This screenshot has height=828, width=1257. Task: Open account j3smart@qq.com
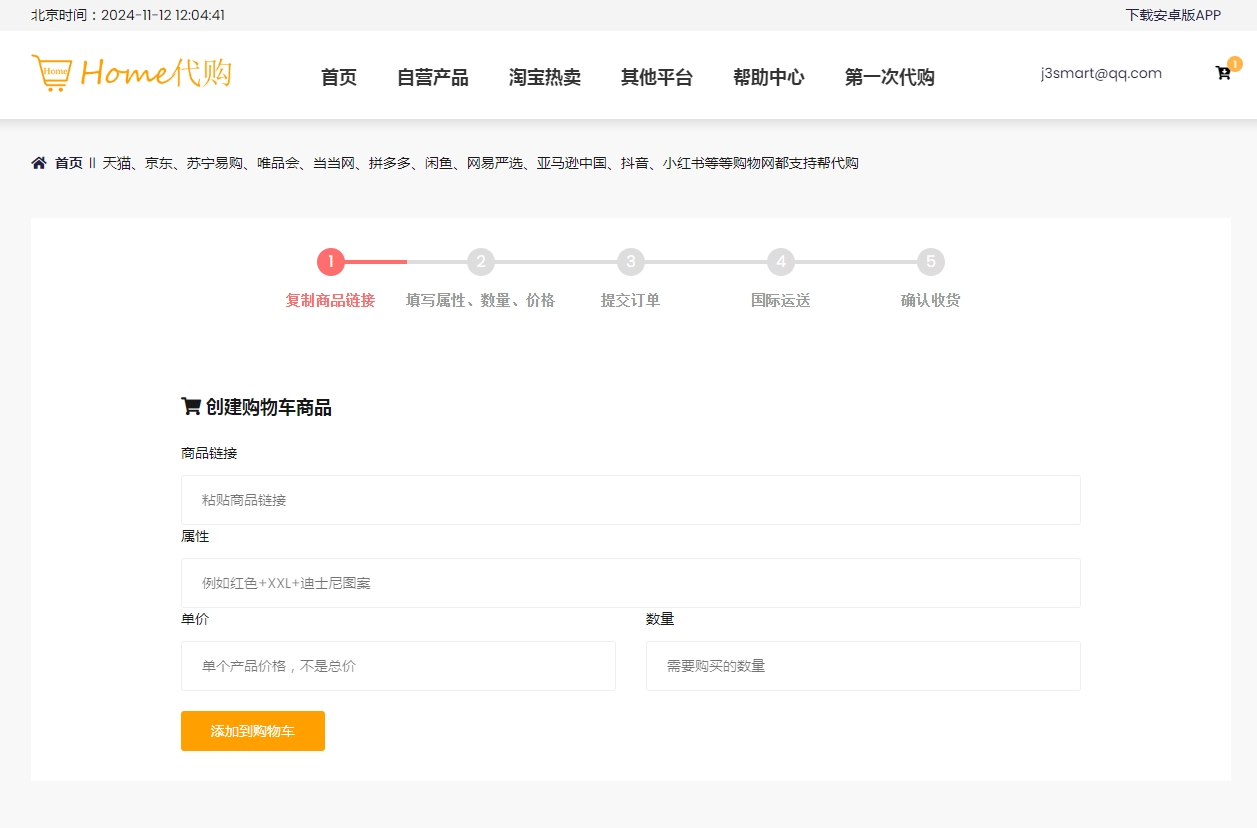tap(1101, 73)
